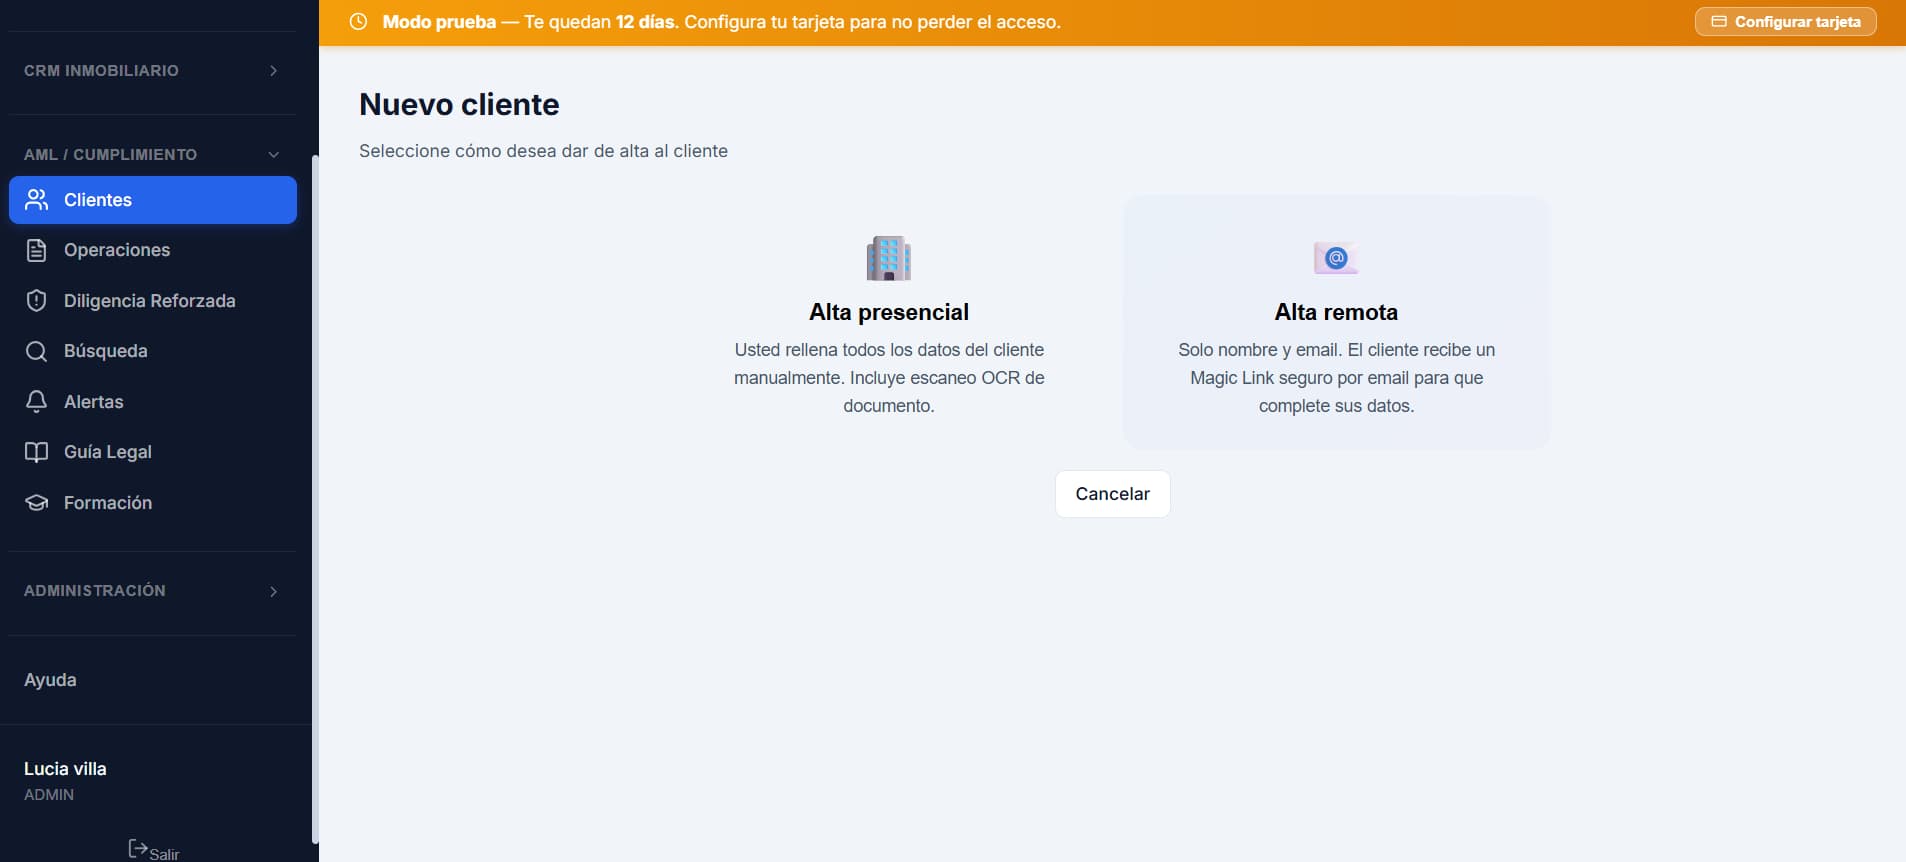Click the clock icon in trial banner
The height and width of the screenshot is (862, 1906).
pyautogui.click(x=358, y=22)
